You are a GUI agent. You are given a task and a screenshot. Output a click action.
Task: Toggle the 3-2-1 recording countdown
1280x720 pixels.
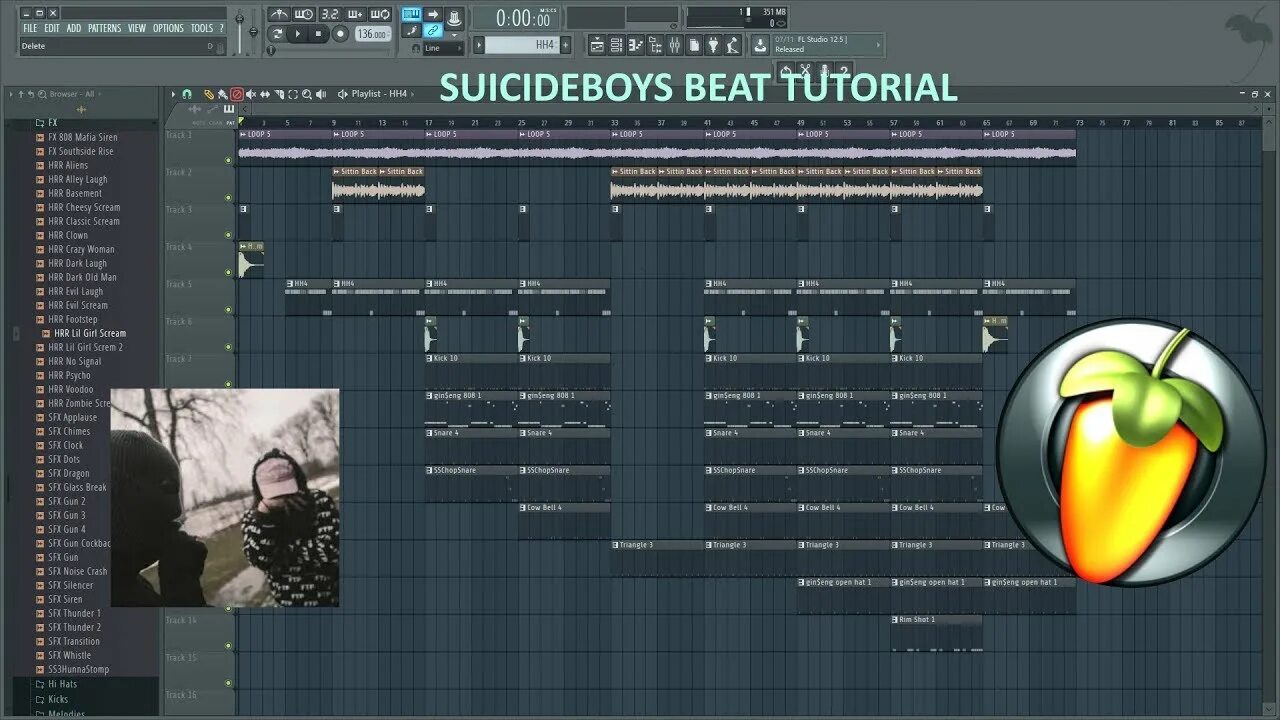(x=330, y=14)
